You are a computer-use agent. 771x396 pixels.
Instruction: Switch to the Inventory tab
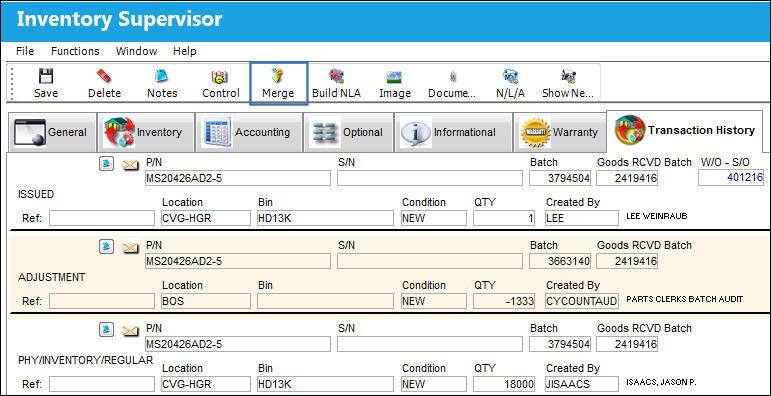[146, 132]
